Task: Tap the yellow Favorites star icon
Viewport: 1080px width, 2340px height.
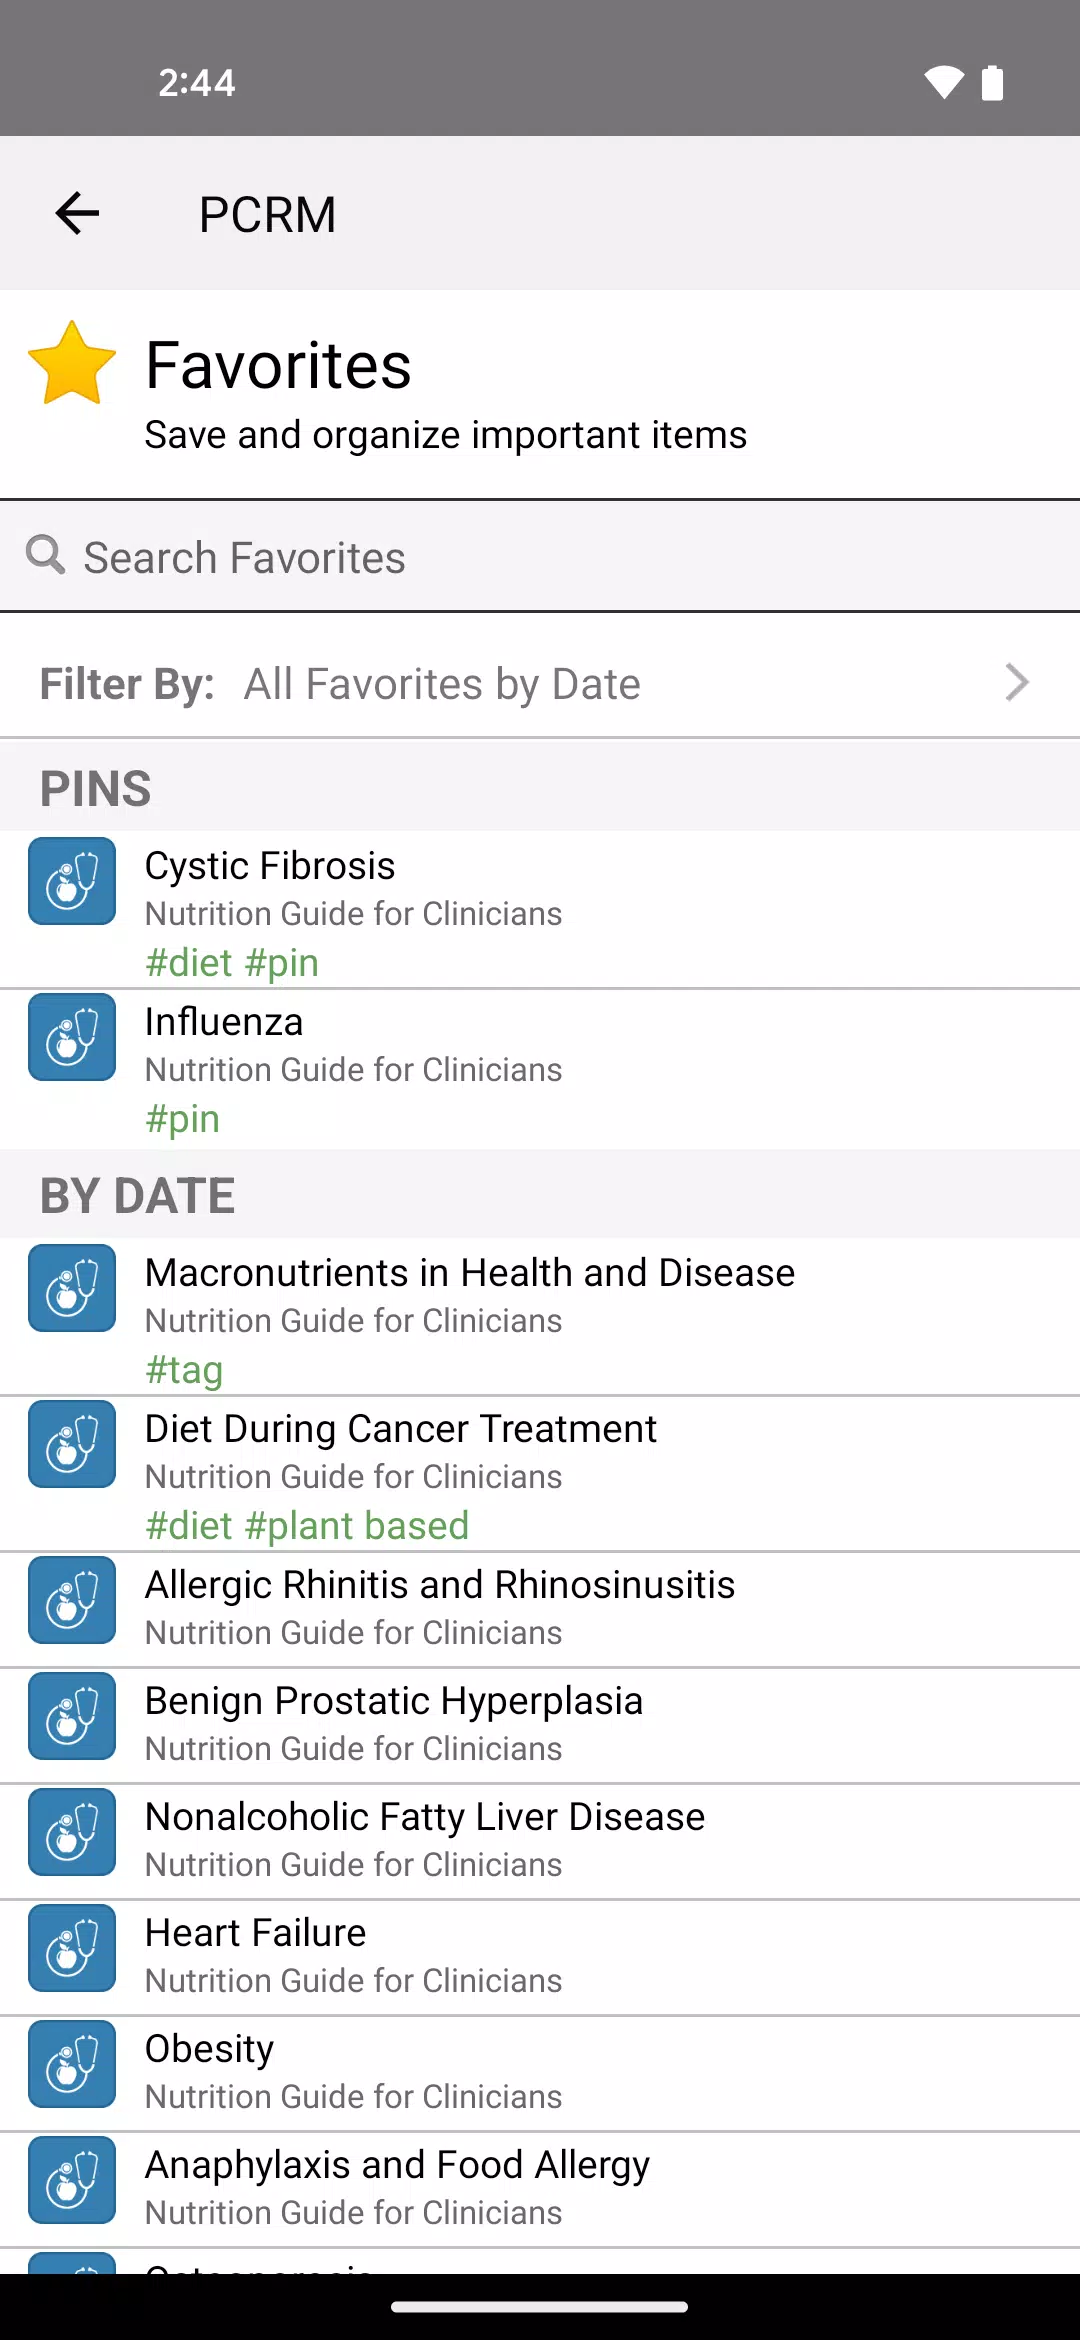Action: [72, 364]
